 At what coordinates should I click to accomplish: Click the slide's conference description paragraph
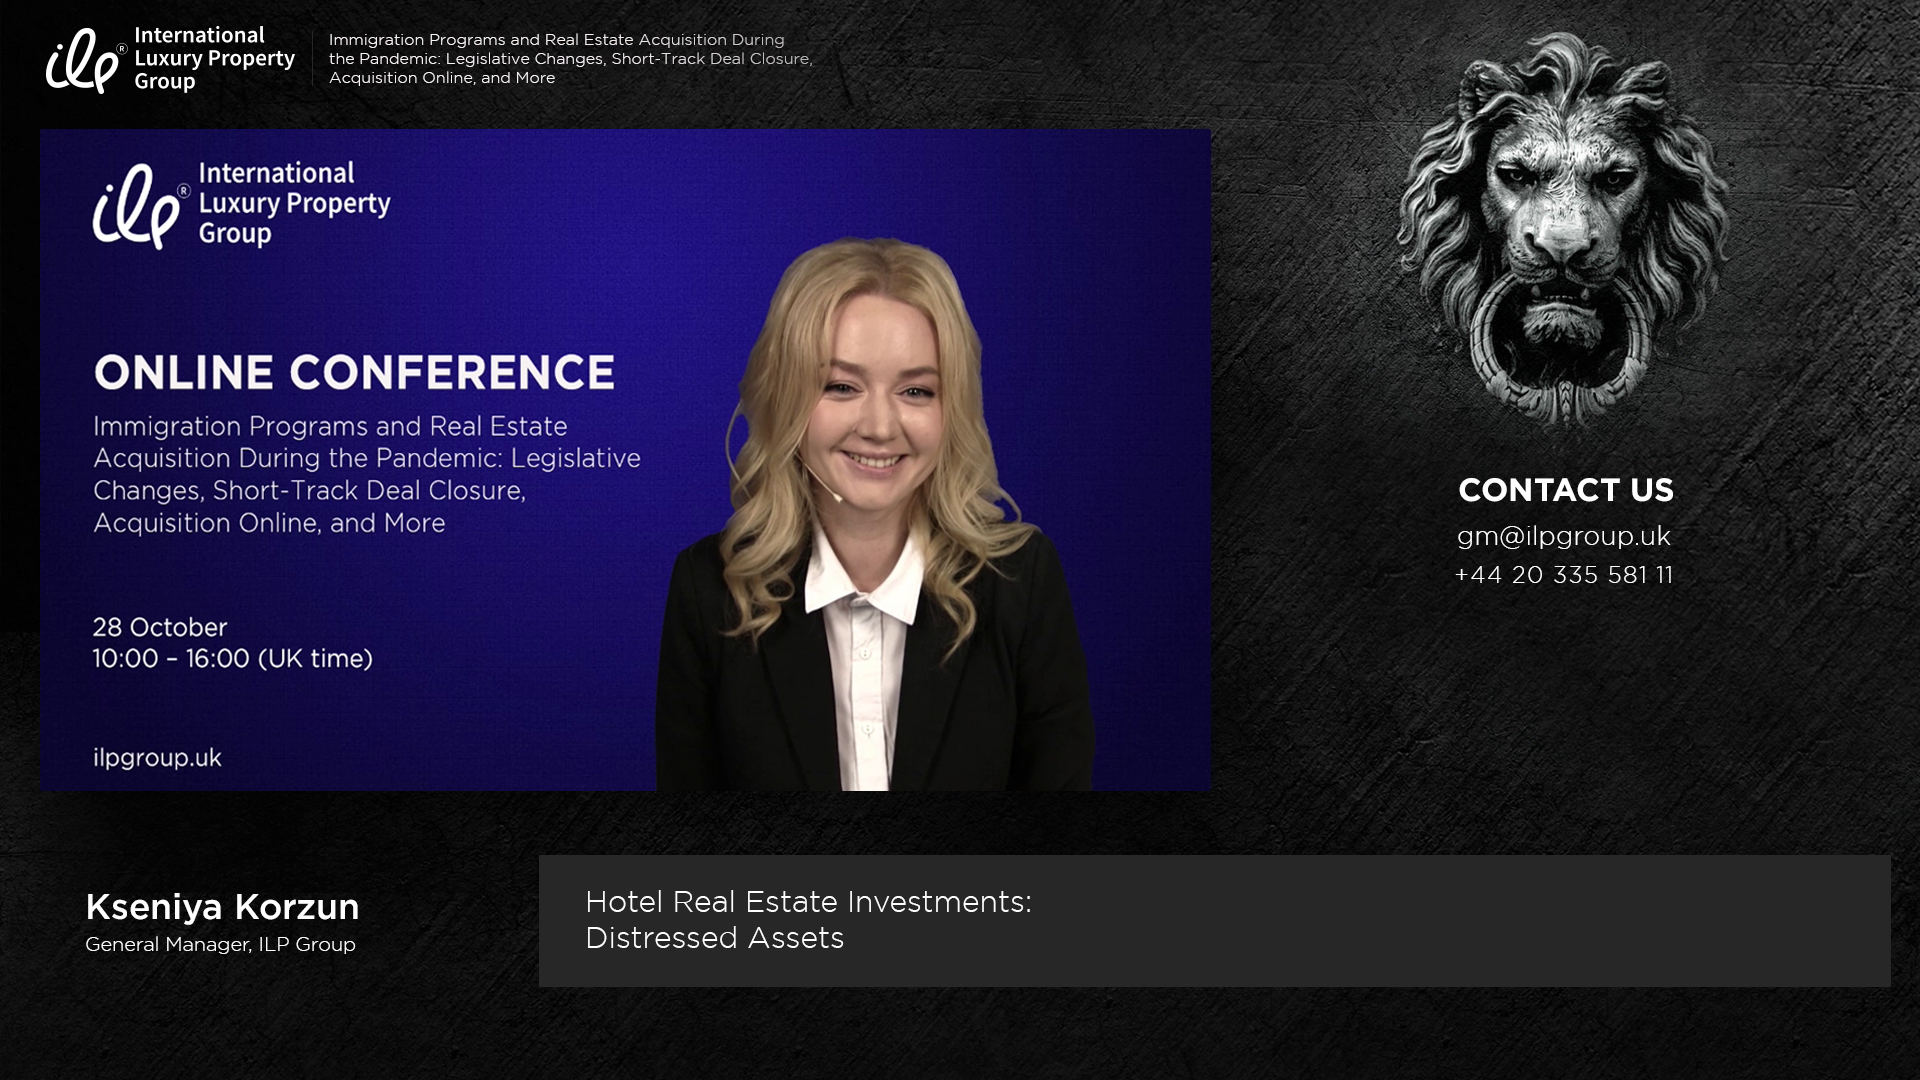point(366,474)
